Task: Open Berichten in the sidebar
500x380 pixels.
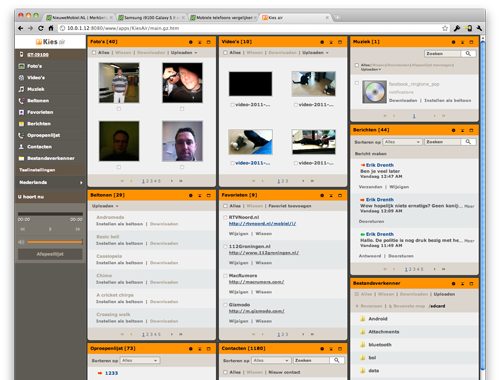Action: (x=39, y=124)
